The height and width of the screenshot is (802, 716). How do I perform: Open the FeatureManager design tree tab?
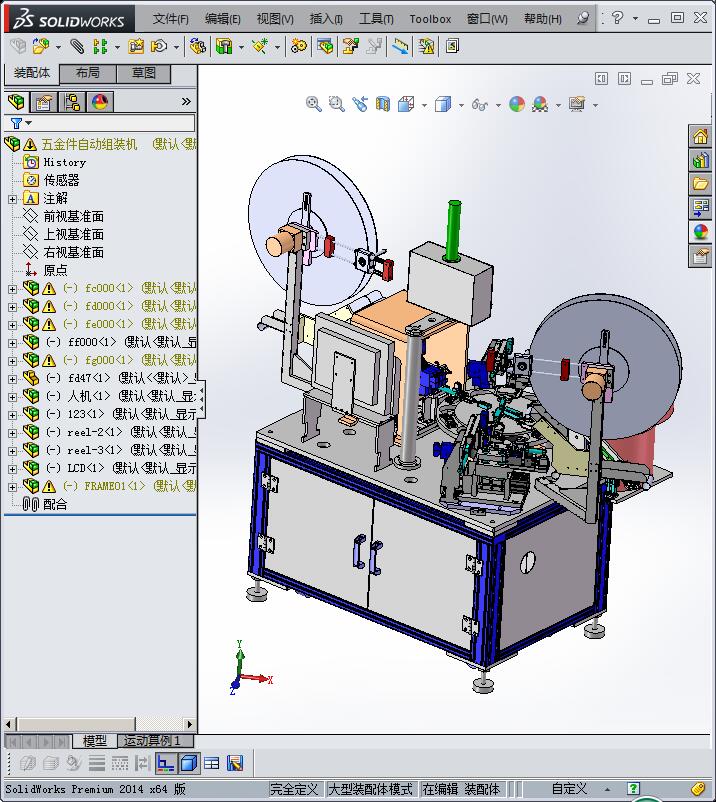(16, 102)
